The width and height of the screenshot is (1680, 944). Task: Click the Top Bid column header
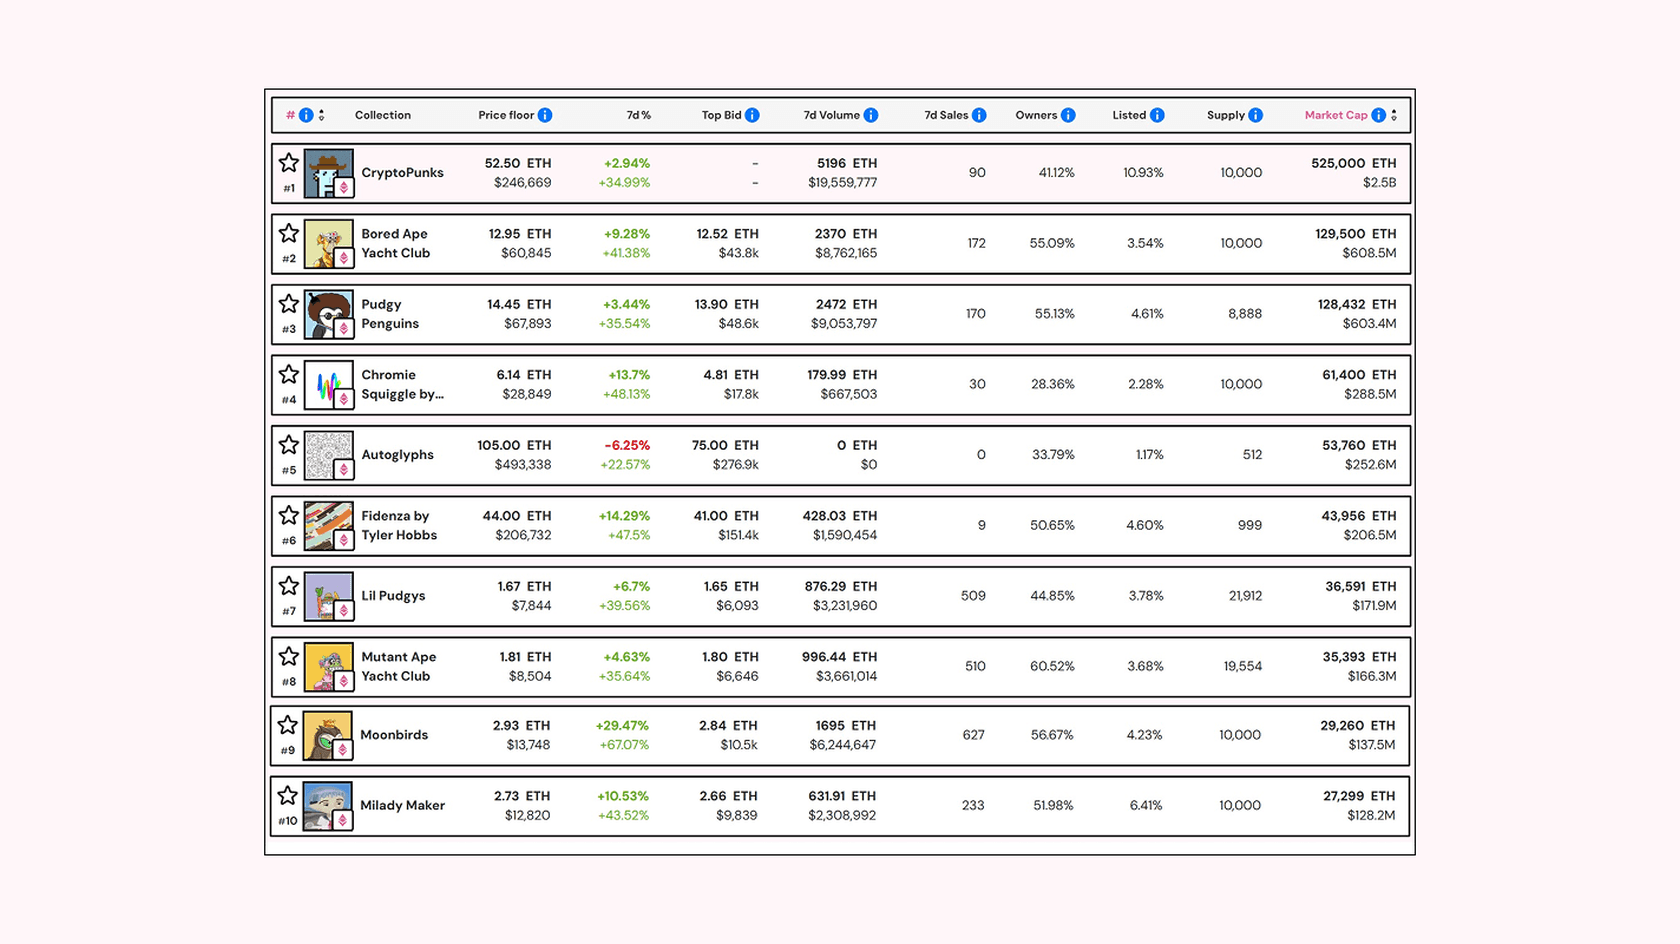(x=721, y=115)
